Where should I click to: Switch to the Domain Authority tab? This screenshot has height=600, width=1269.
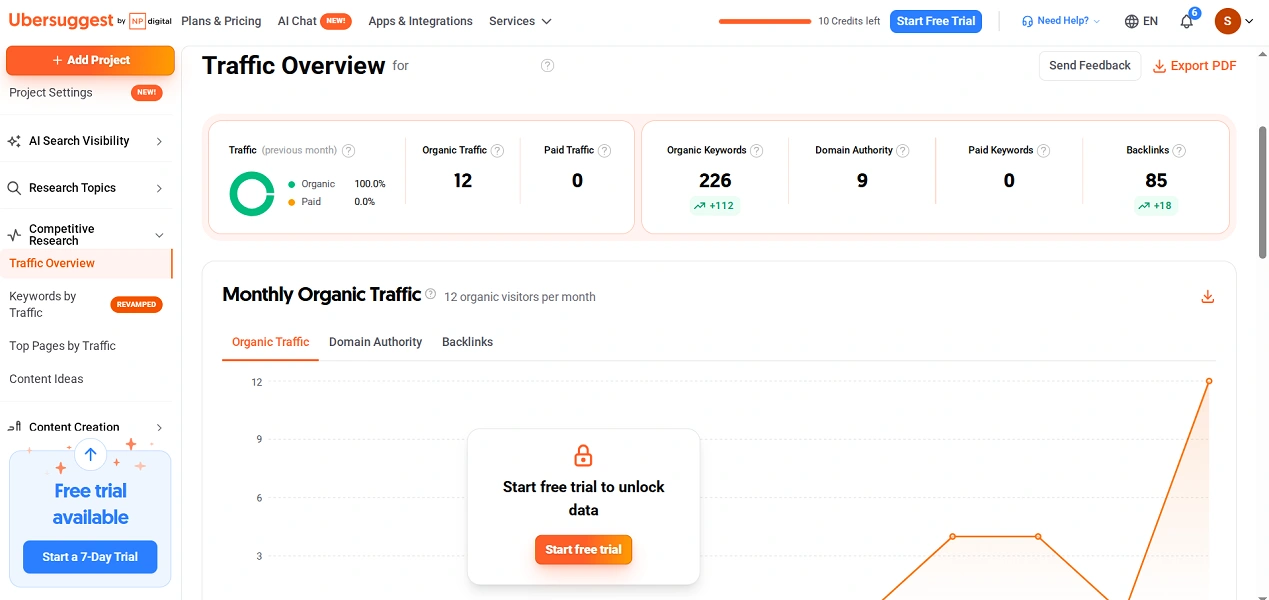[376, 342]
